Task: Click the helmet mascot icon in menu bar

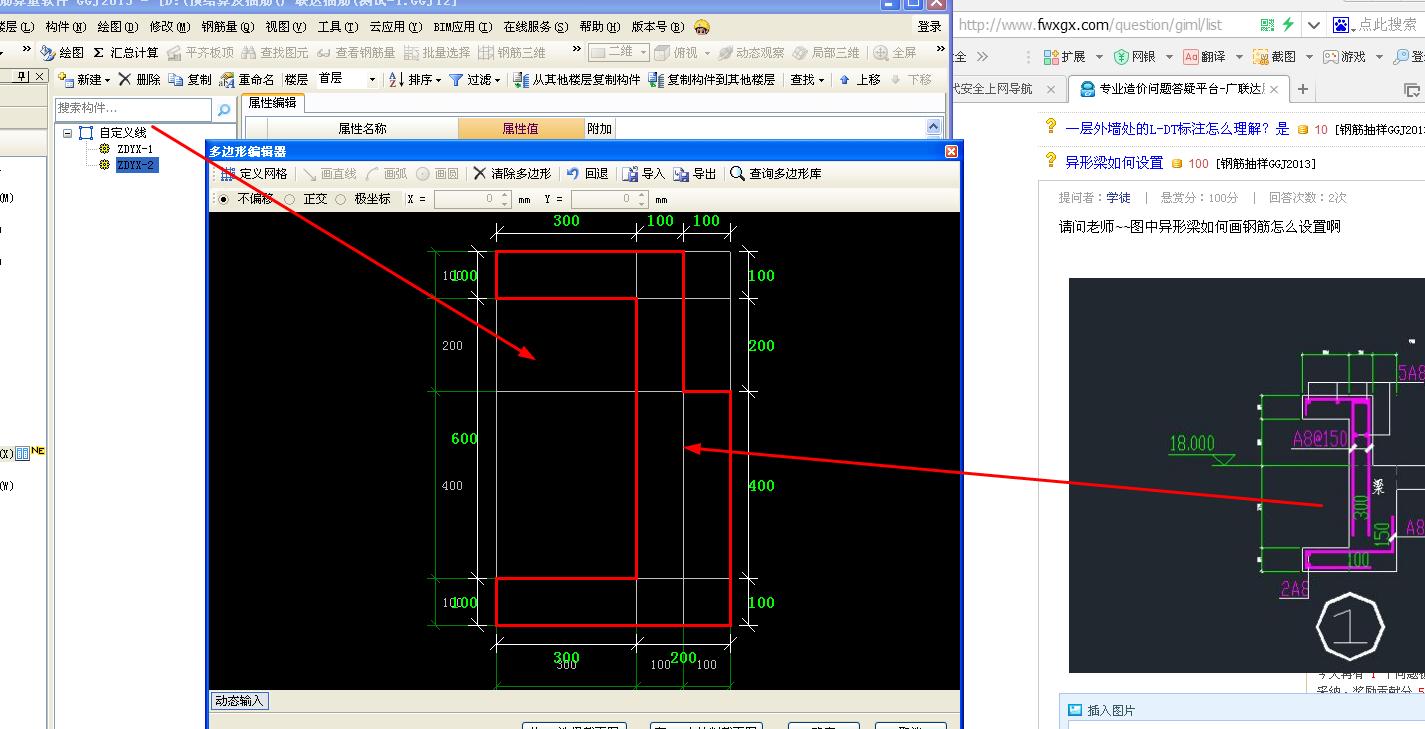Action: (702, 27)
